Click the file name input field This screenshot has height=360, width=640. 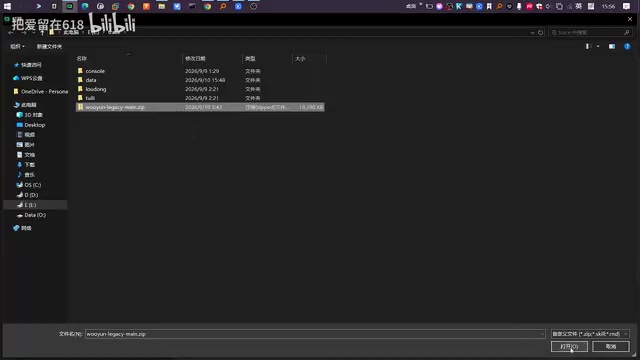point(312,334)
